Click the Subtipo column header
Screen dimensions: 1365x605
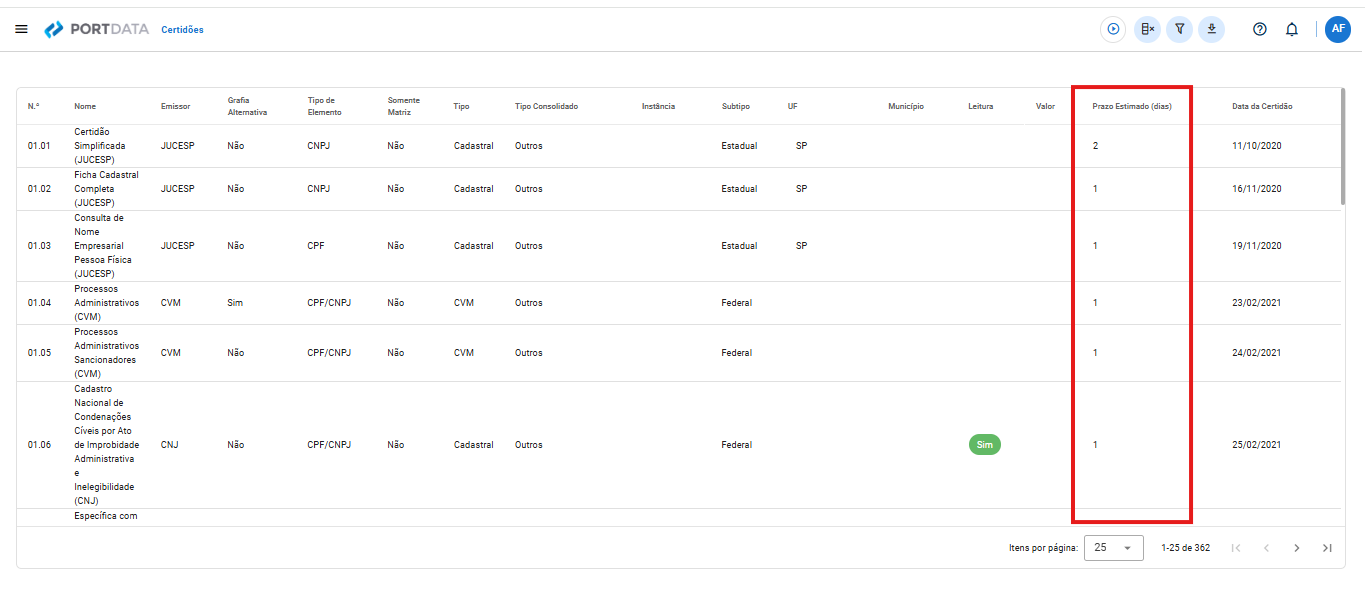pos(735,106)
